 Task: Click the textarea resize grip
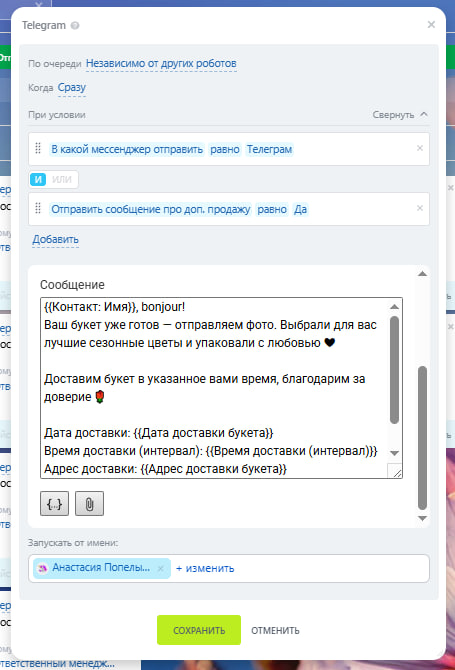(x=396, y=471)
